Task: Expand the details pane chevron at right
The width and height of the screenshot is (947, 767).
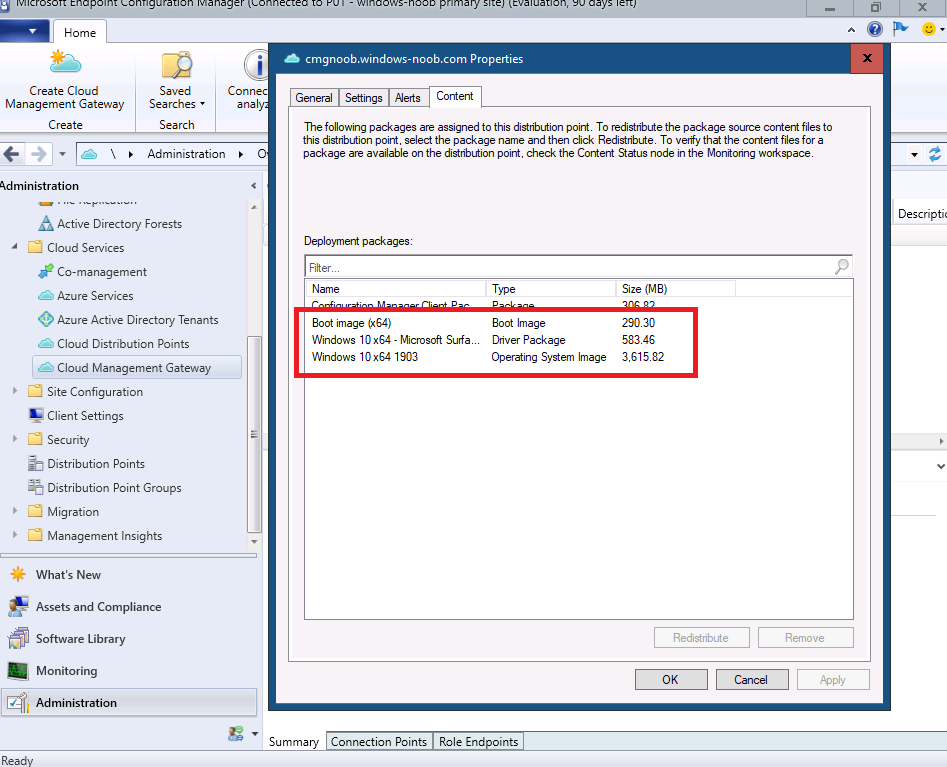Action: (x=940, y=466)
